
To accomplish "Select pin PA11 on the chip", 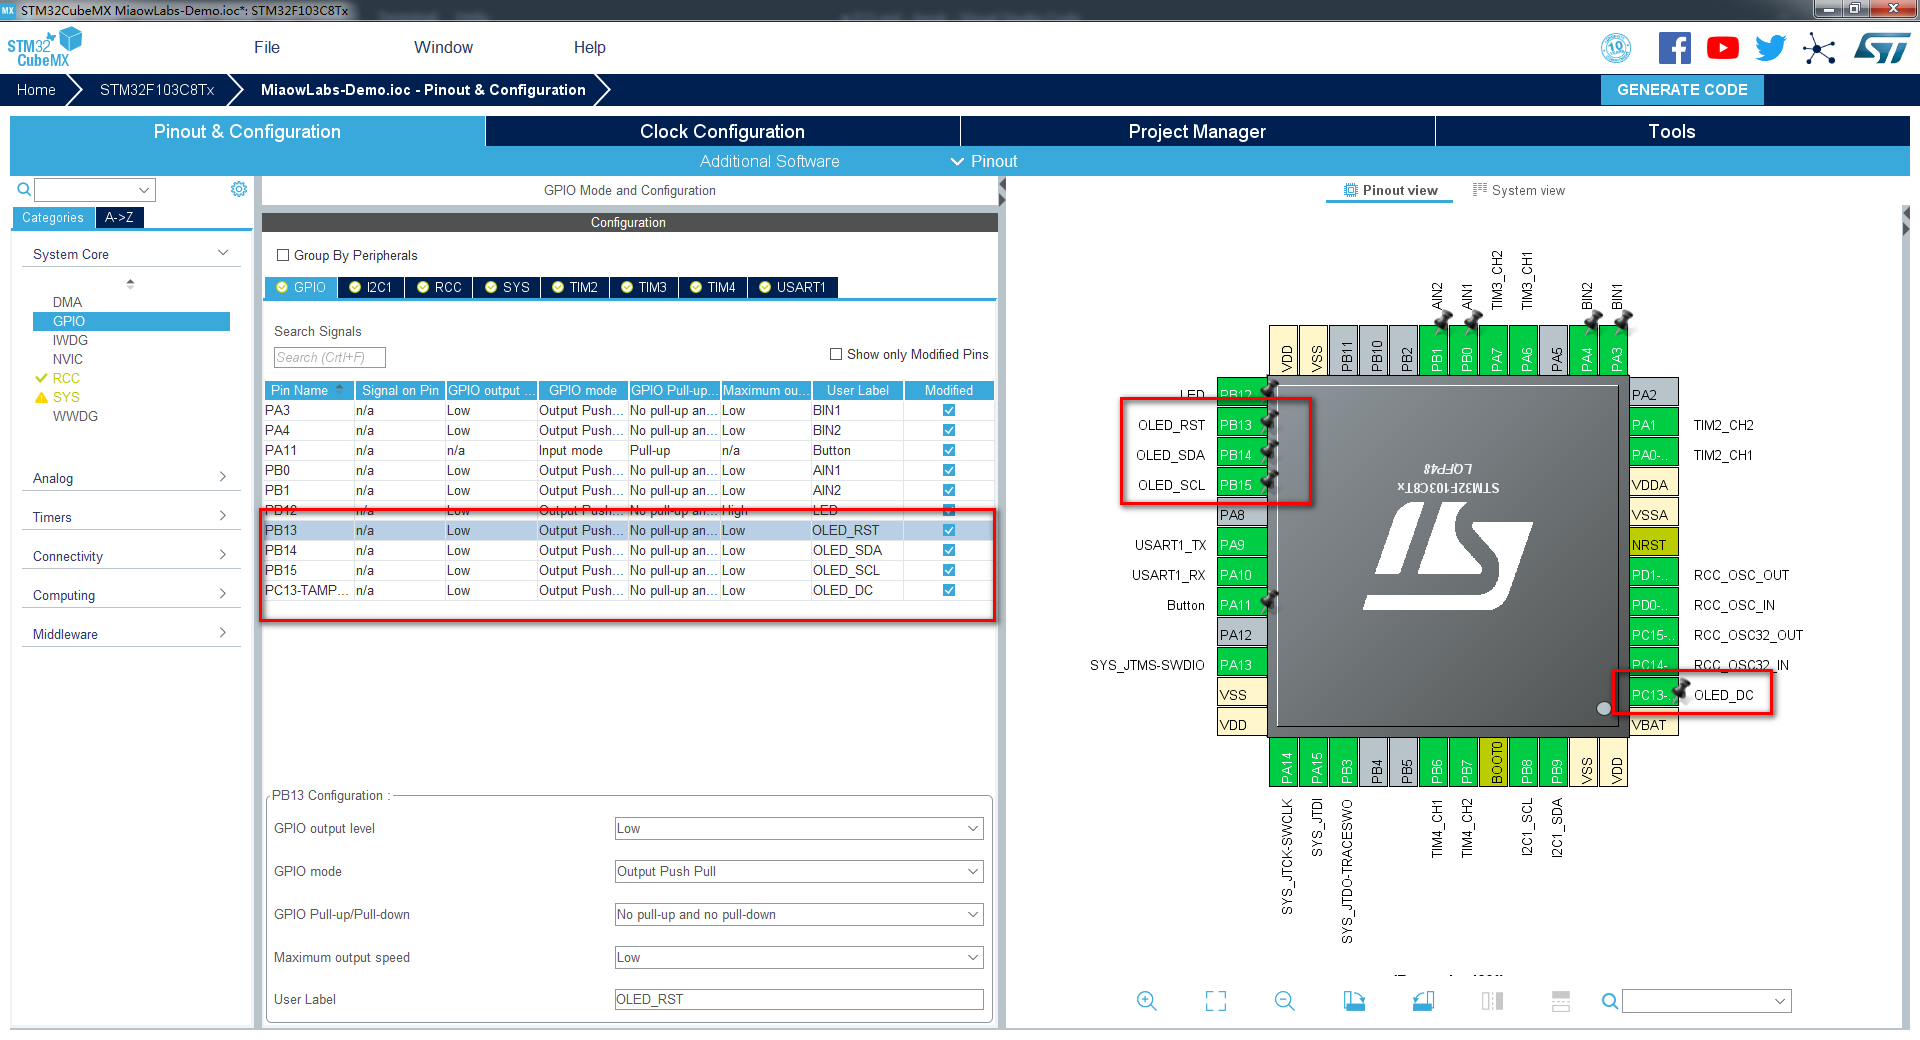I will tap(1242, 605).
